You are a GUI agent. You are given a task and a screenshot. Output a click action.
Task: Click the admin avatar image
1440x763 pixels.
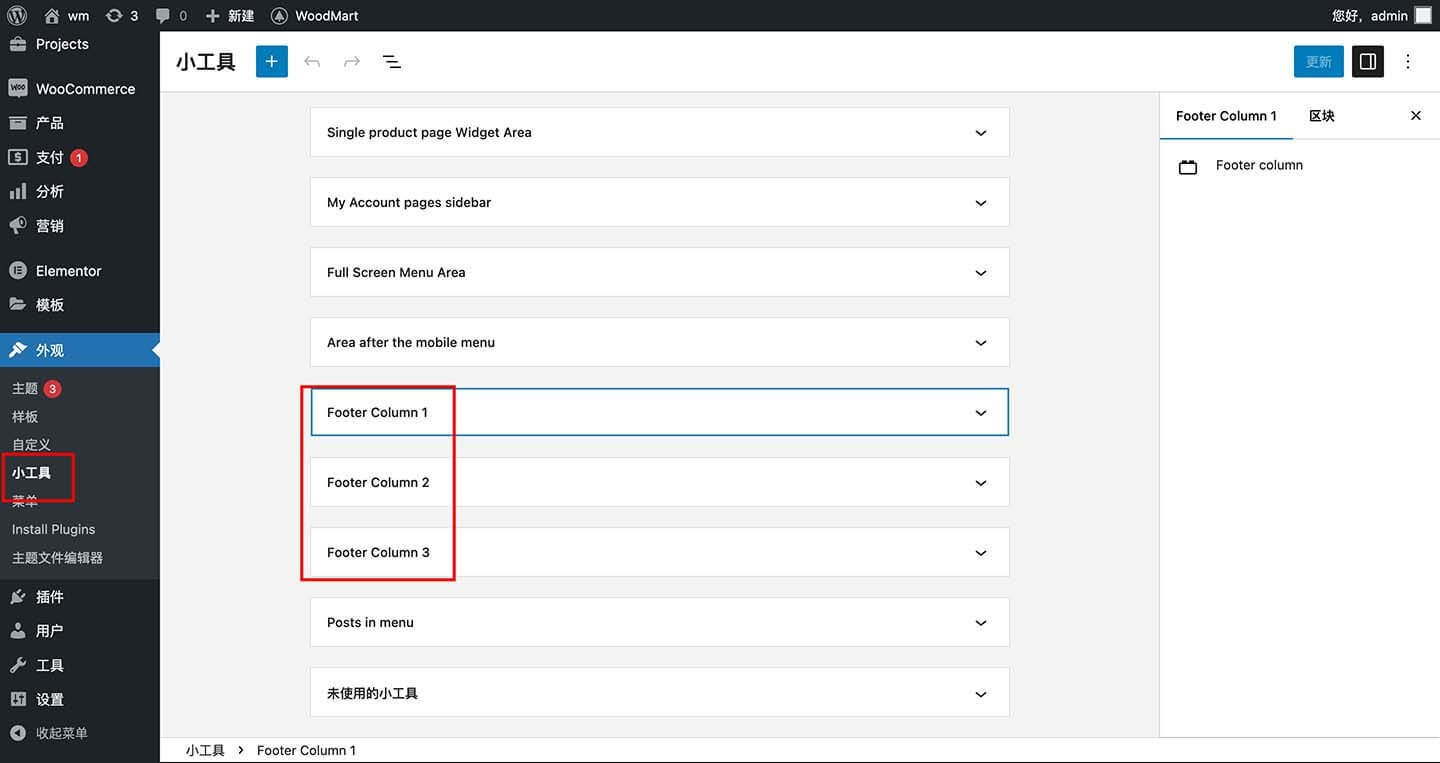1422,15
